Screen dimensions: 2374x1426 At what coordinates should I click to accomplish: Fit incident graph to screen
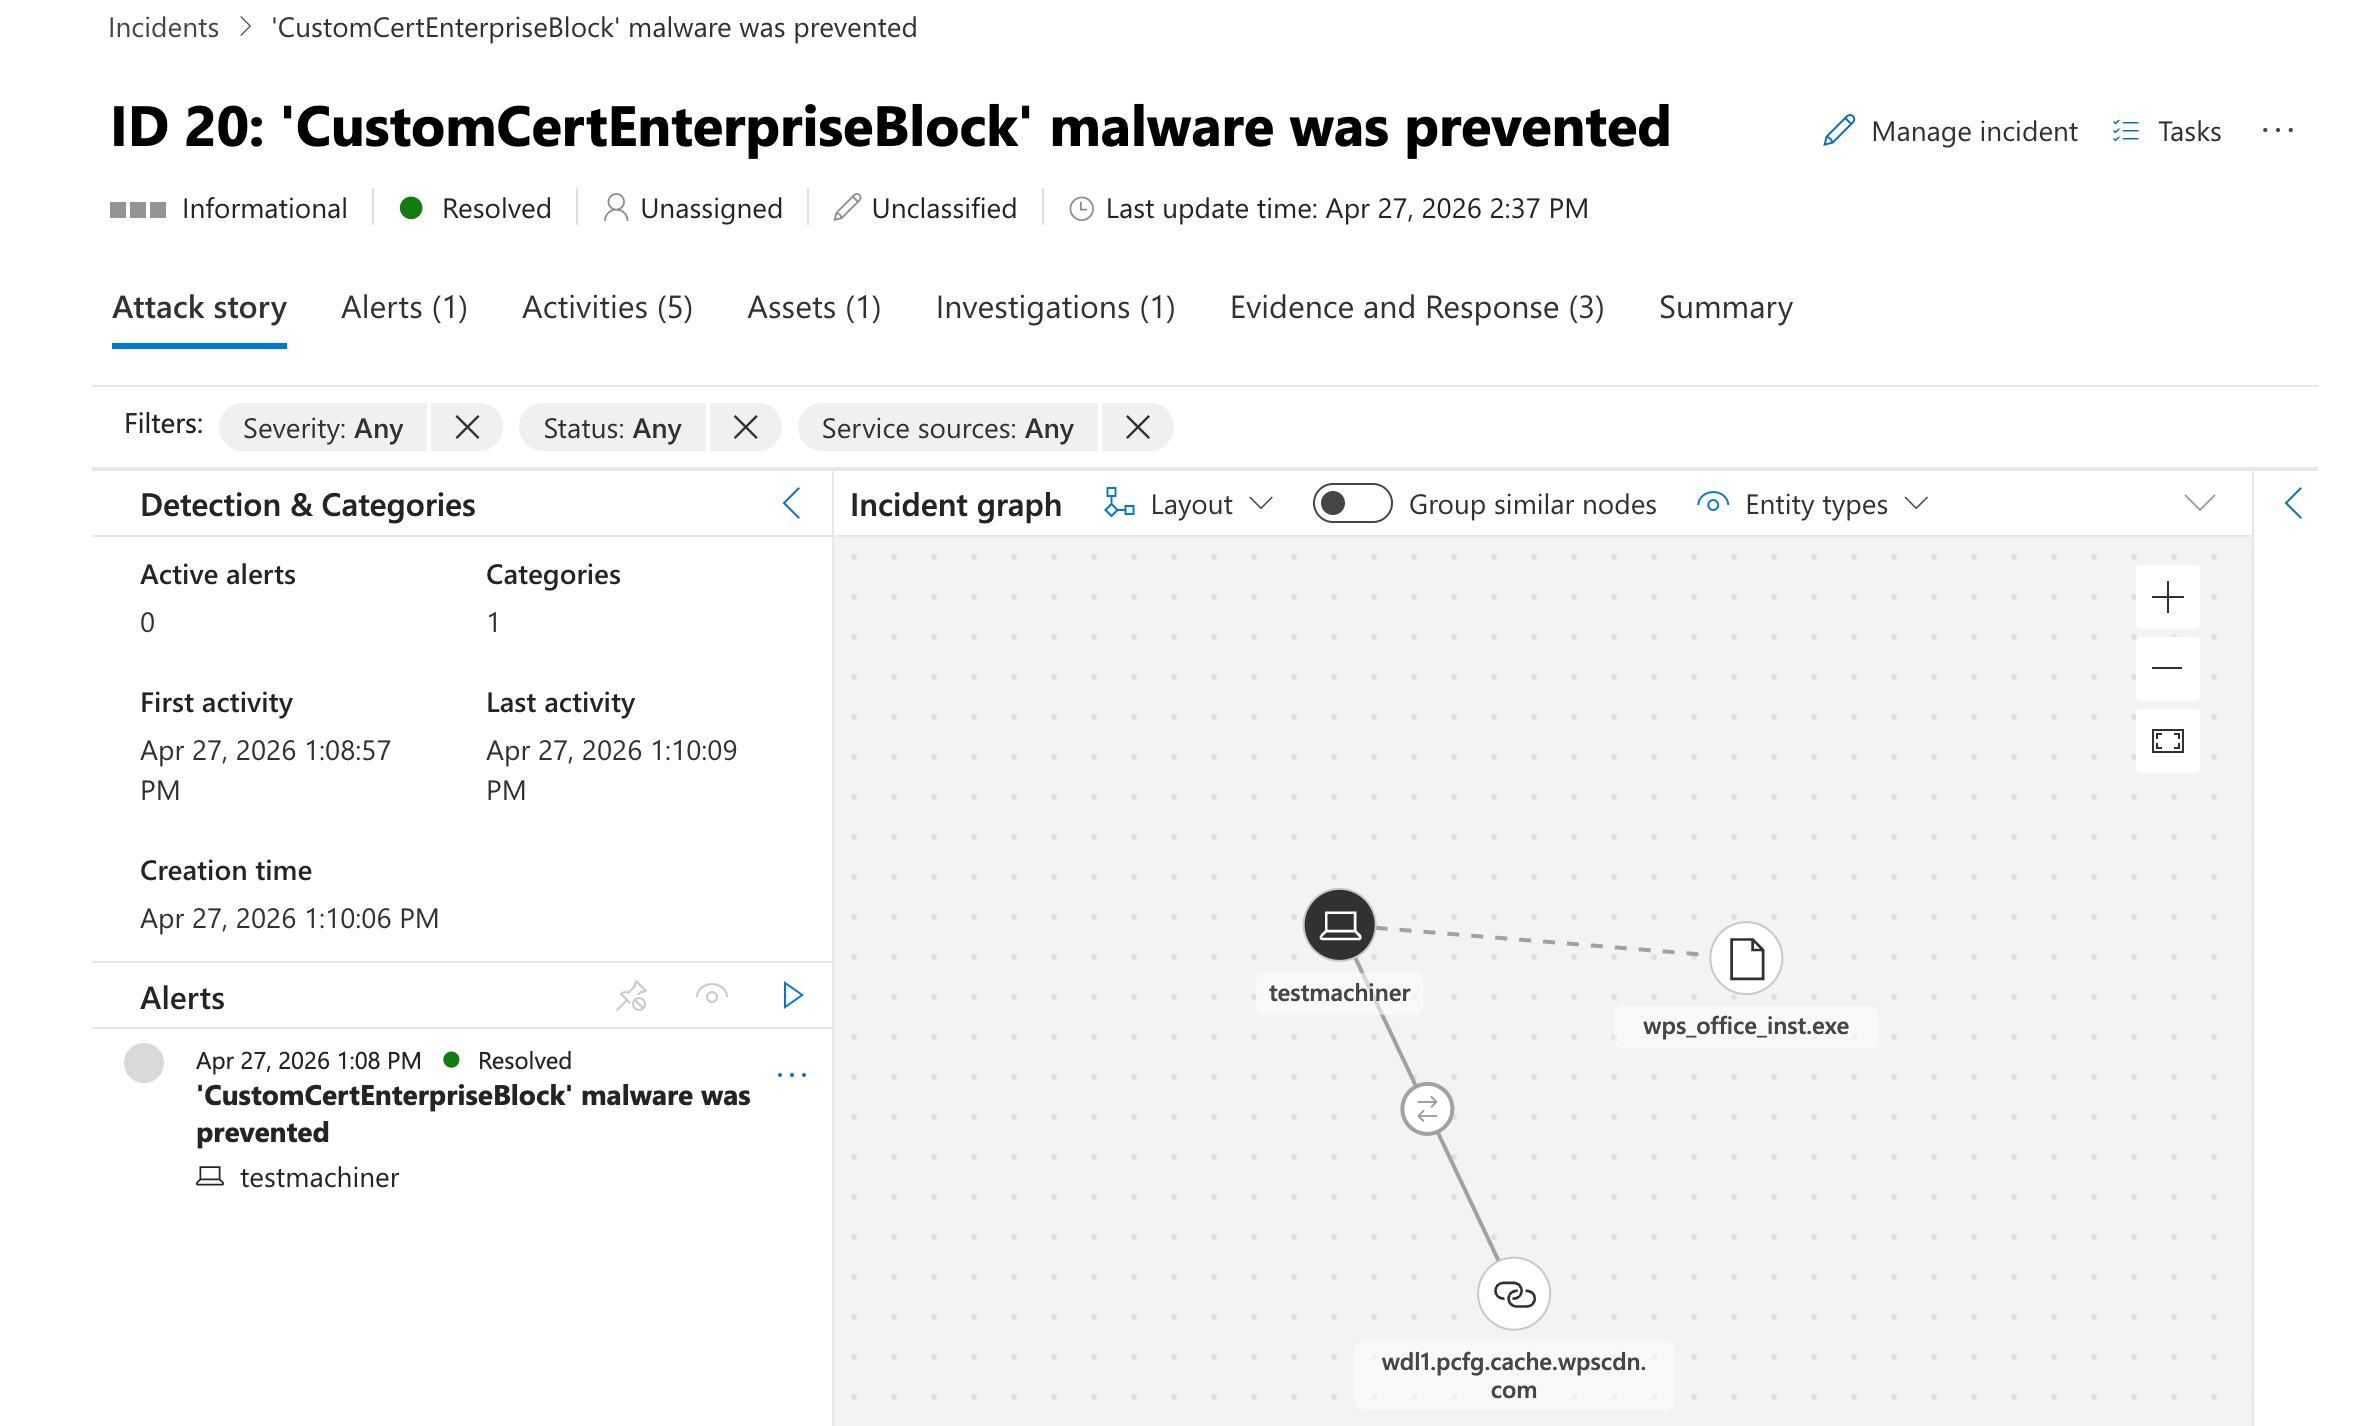pyautogui.click(x=2167, y=741)
